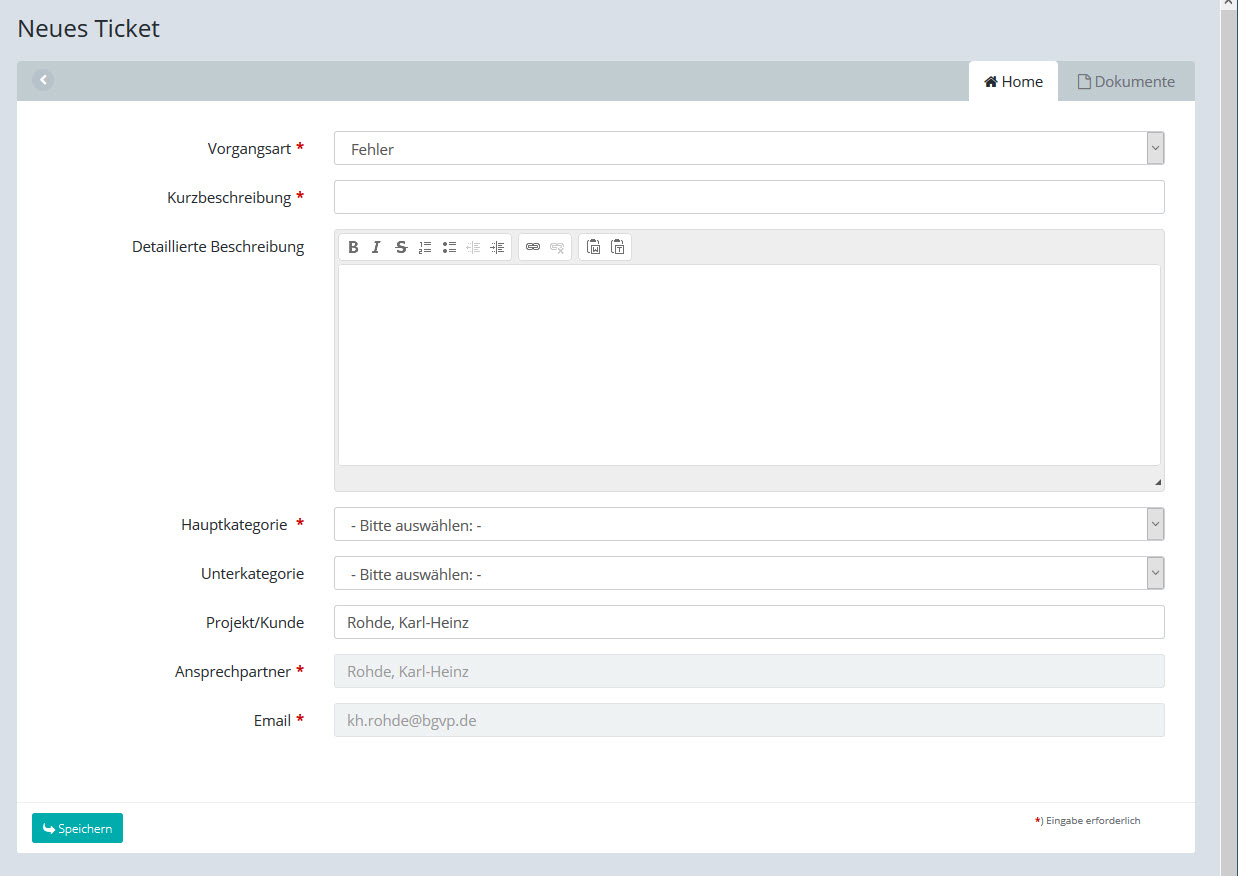The height and width of the screenshot is (876, 1238).
Task: Focus the Projekt/Kunde text field
Action: (748, 622)
